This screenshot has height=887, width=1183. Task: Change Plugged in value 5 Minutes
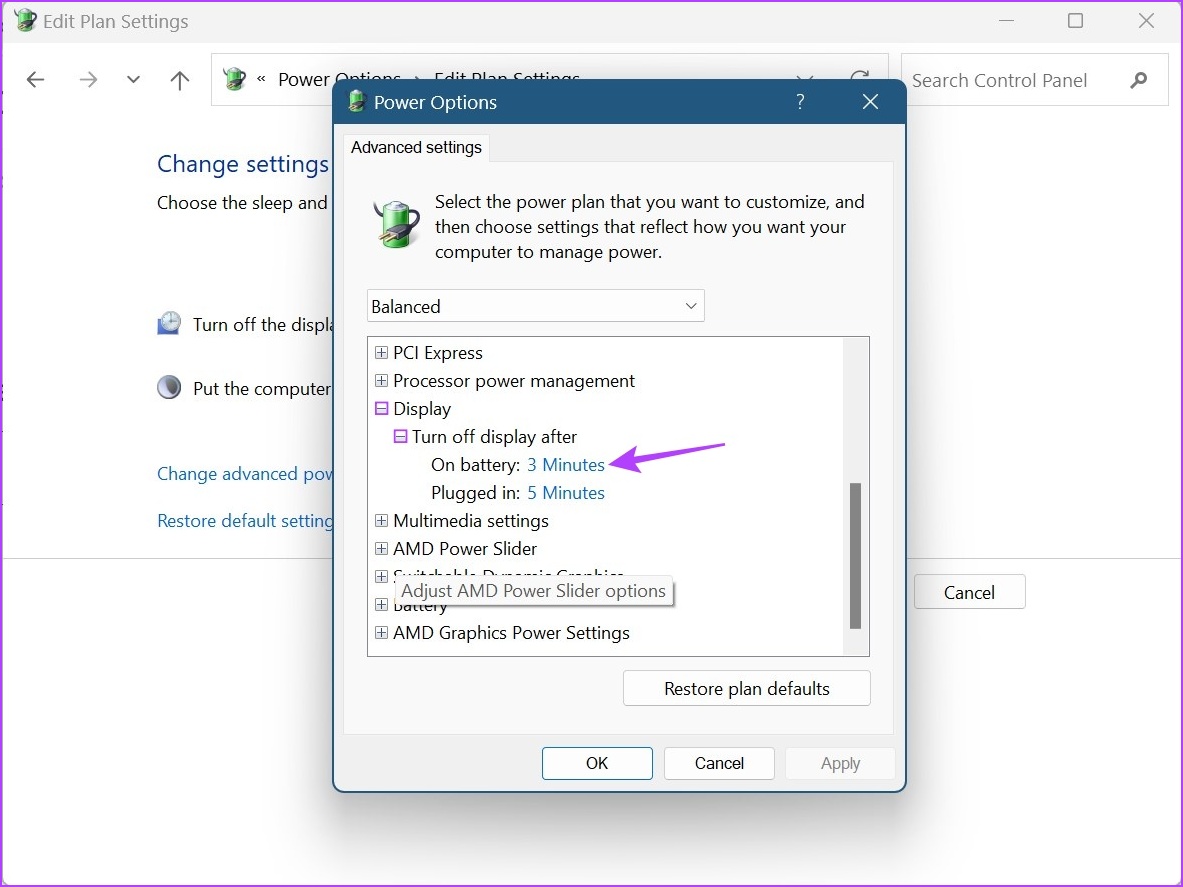[566, 493]
